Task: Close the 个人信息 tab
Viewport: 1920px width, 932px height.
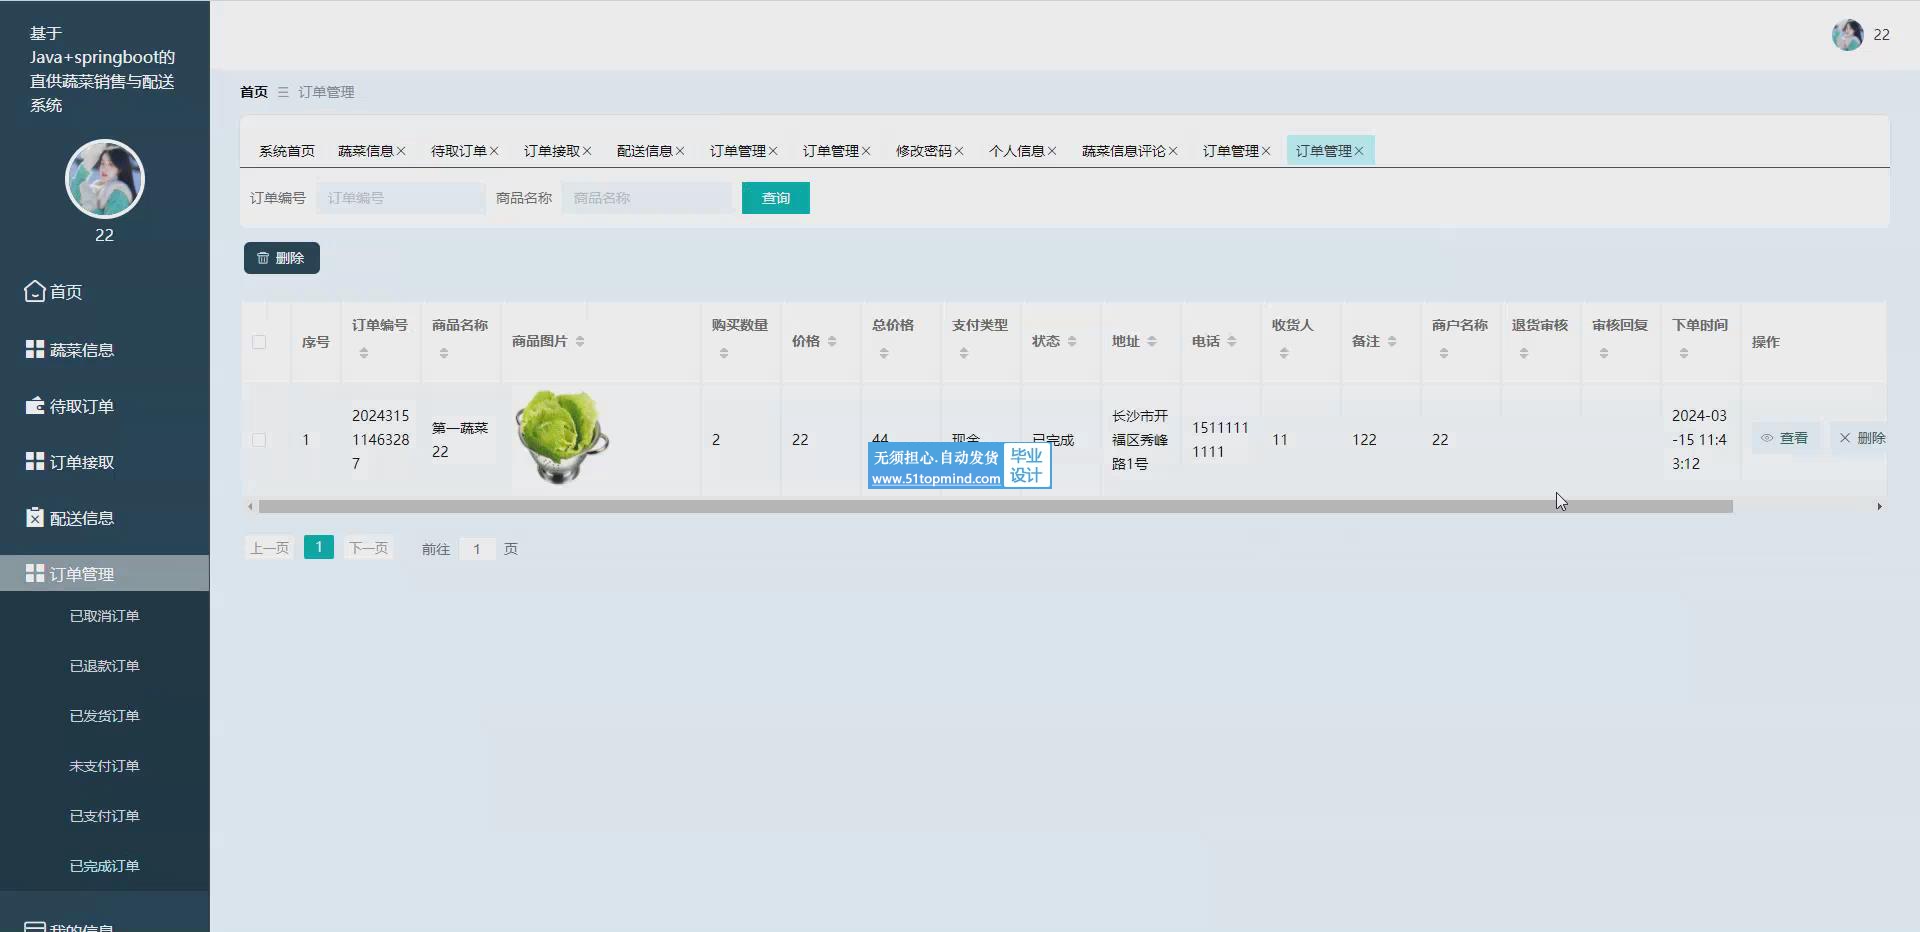Action: (x=1052, y=151)
